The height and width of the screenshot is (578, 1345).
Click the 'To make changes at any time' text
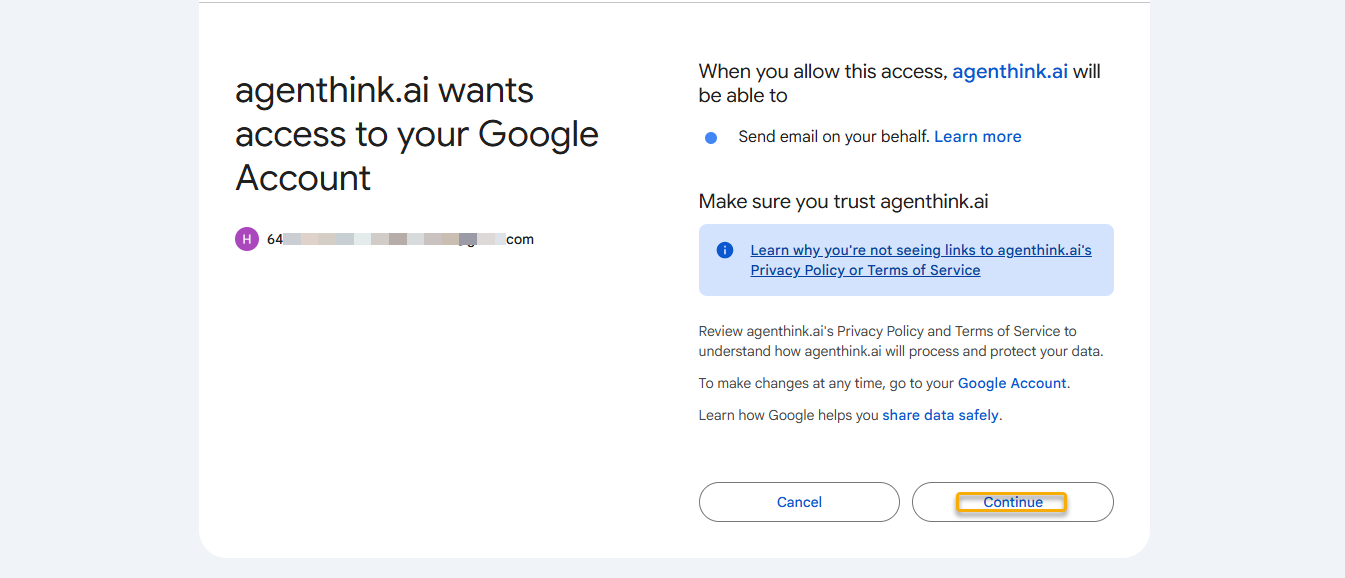pos(826,383)
